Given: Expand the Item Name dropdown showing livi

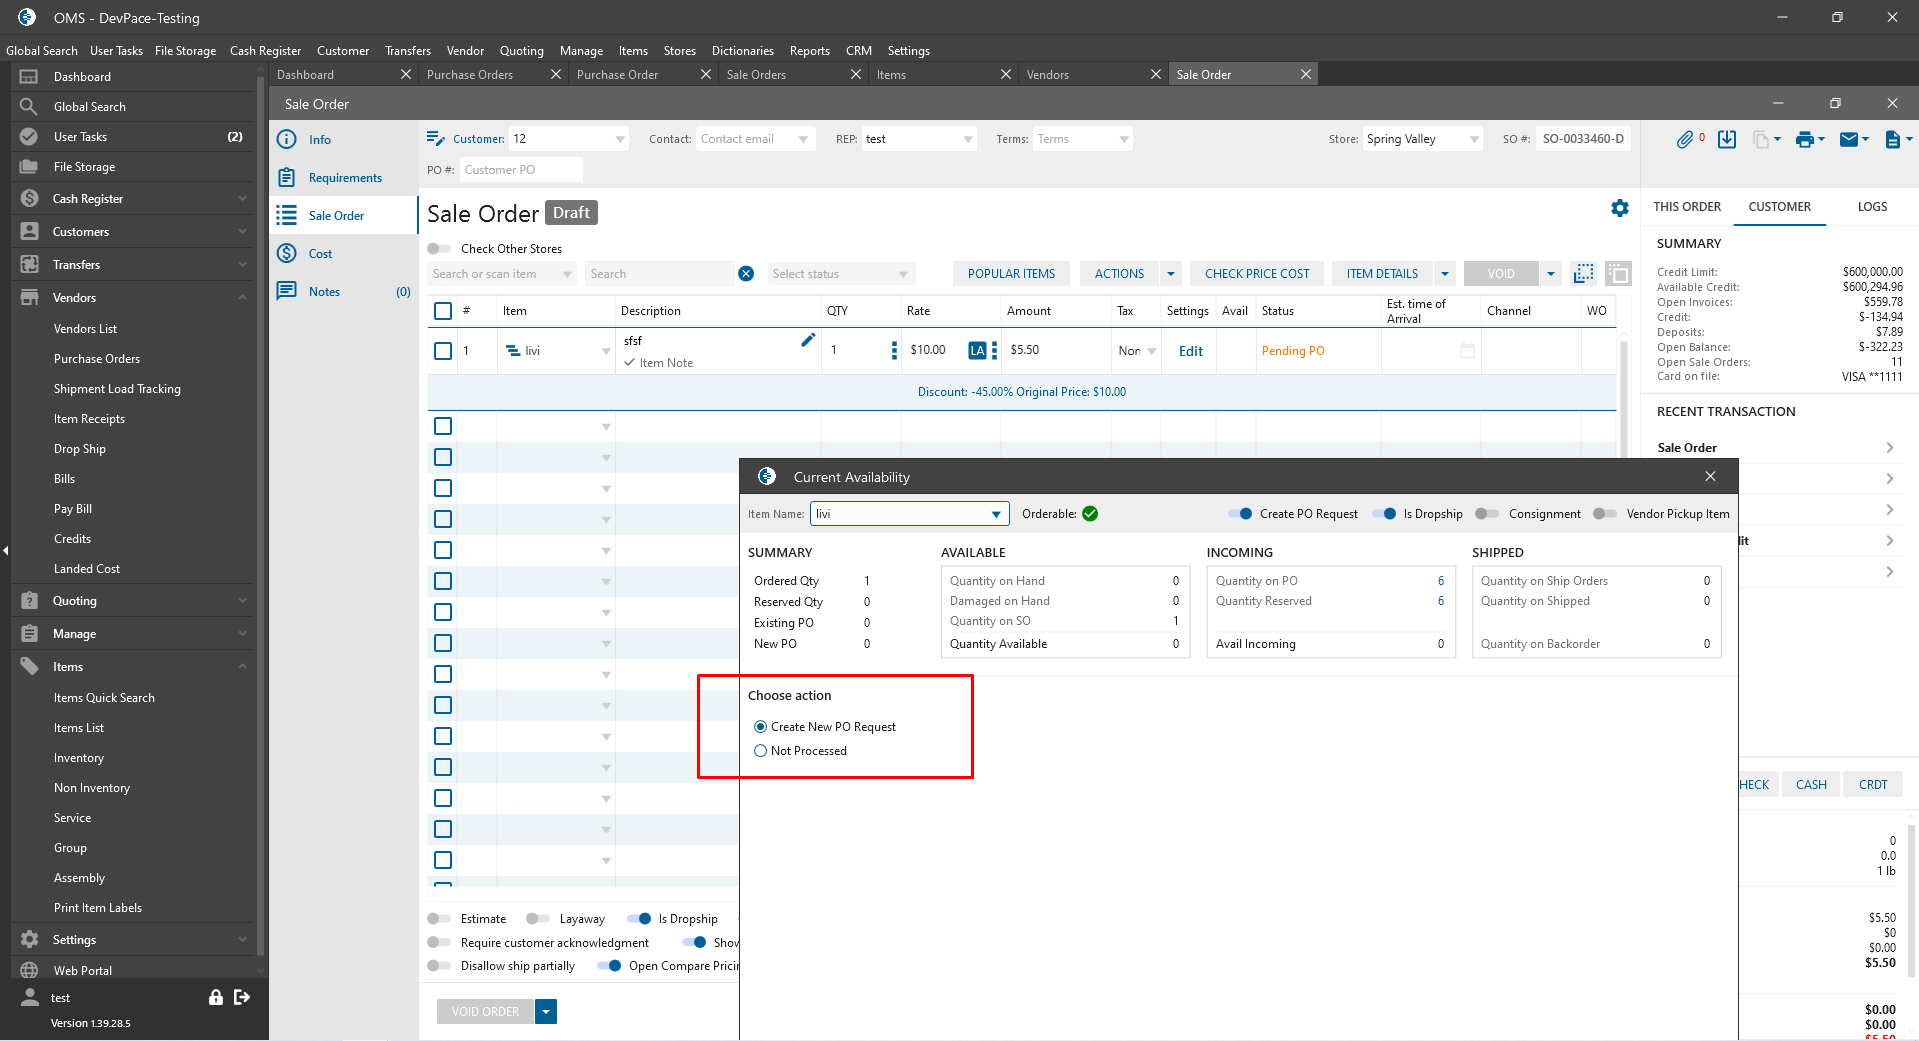Looking at the screenshot, I should coord(996,514).
